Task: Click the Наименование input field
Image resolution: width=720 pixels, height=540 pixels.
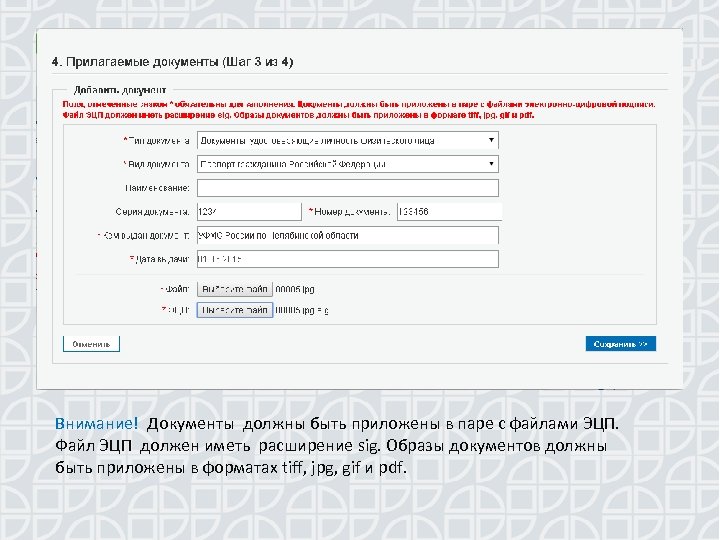Action: (x=348, y=188)
